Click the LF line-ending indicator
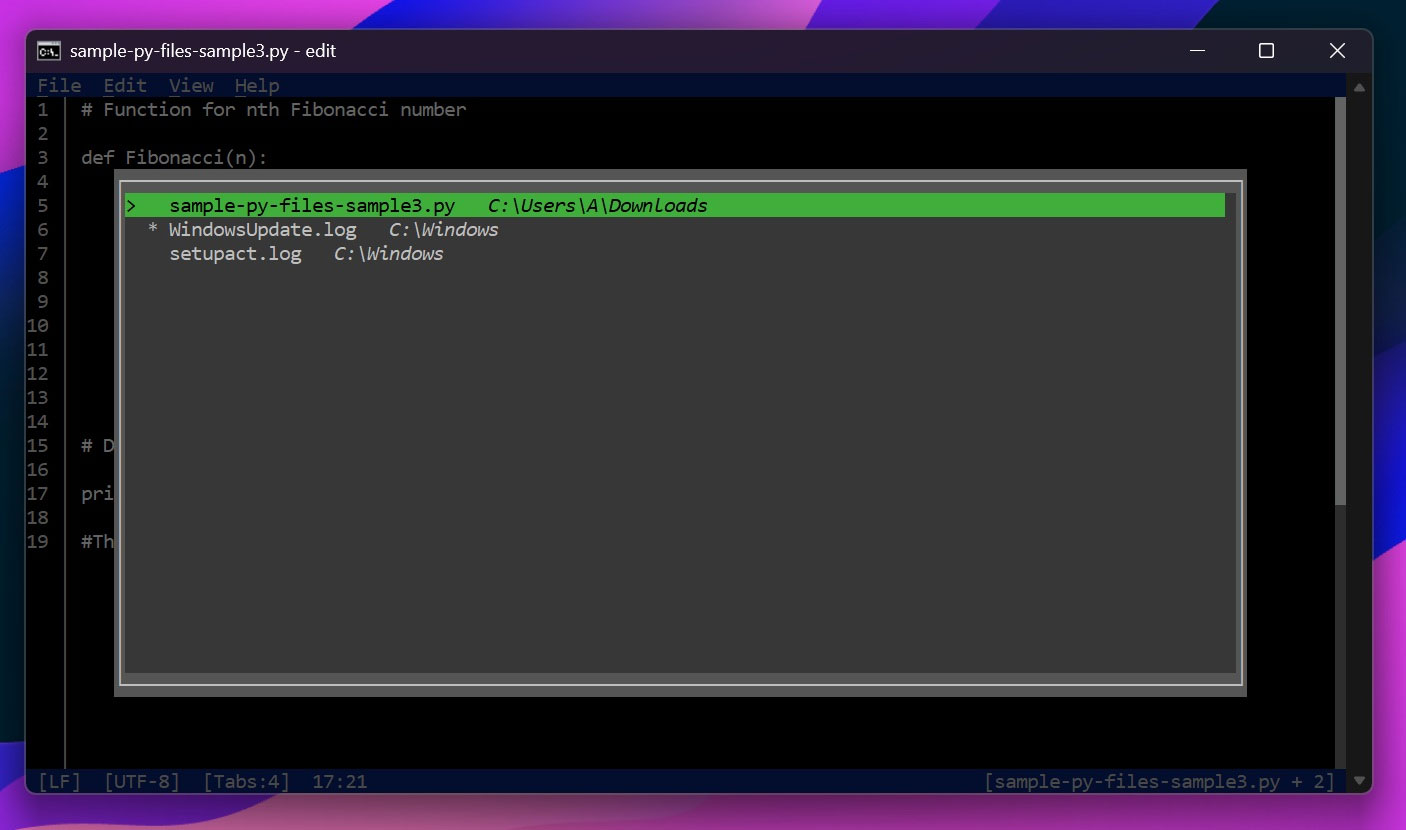The image size is (1406, 830). click(x=58, y=782)
